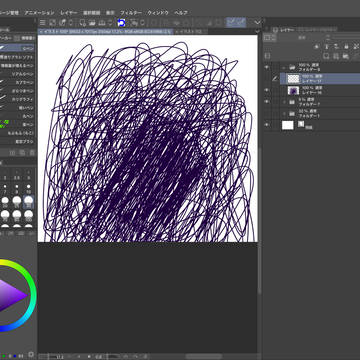
Task: Expand the フォルダー8 layer folder
Action: coord(284,67)
